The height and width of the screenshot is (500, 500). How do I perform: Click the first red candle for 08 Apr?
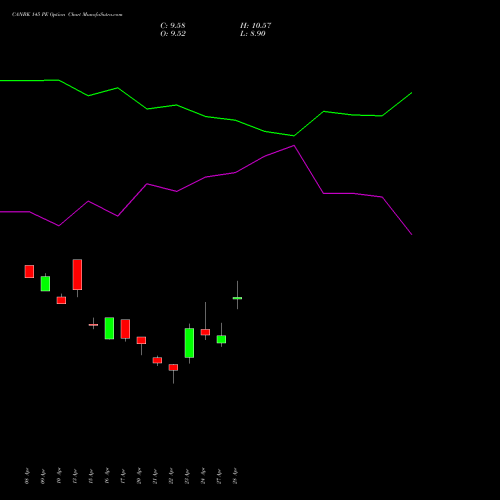click(x=29, y=271)
